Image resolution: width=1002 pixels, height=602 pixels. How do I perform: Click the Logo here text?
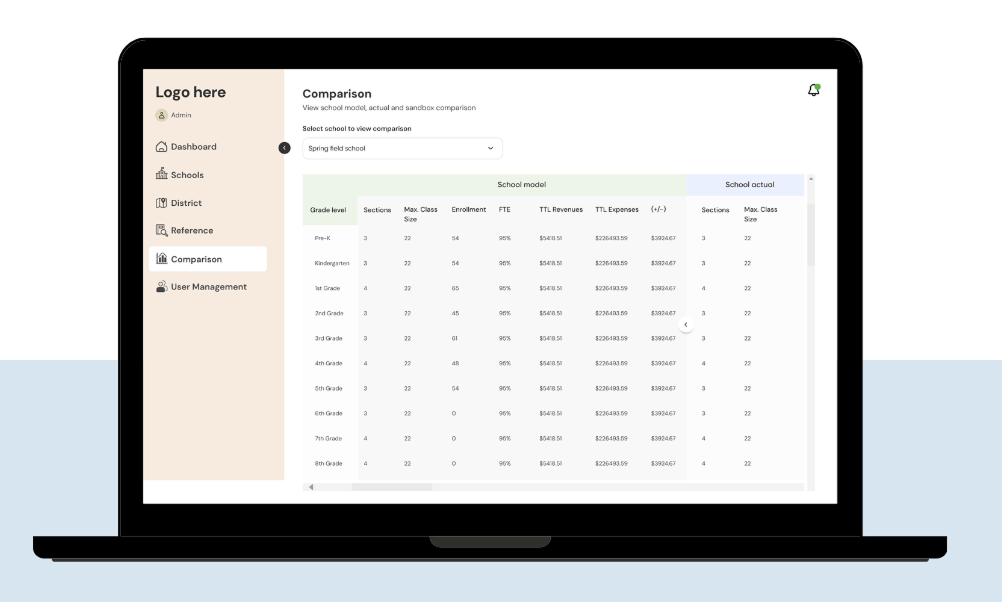tap(190, 93)
